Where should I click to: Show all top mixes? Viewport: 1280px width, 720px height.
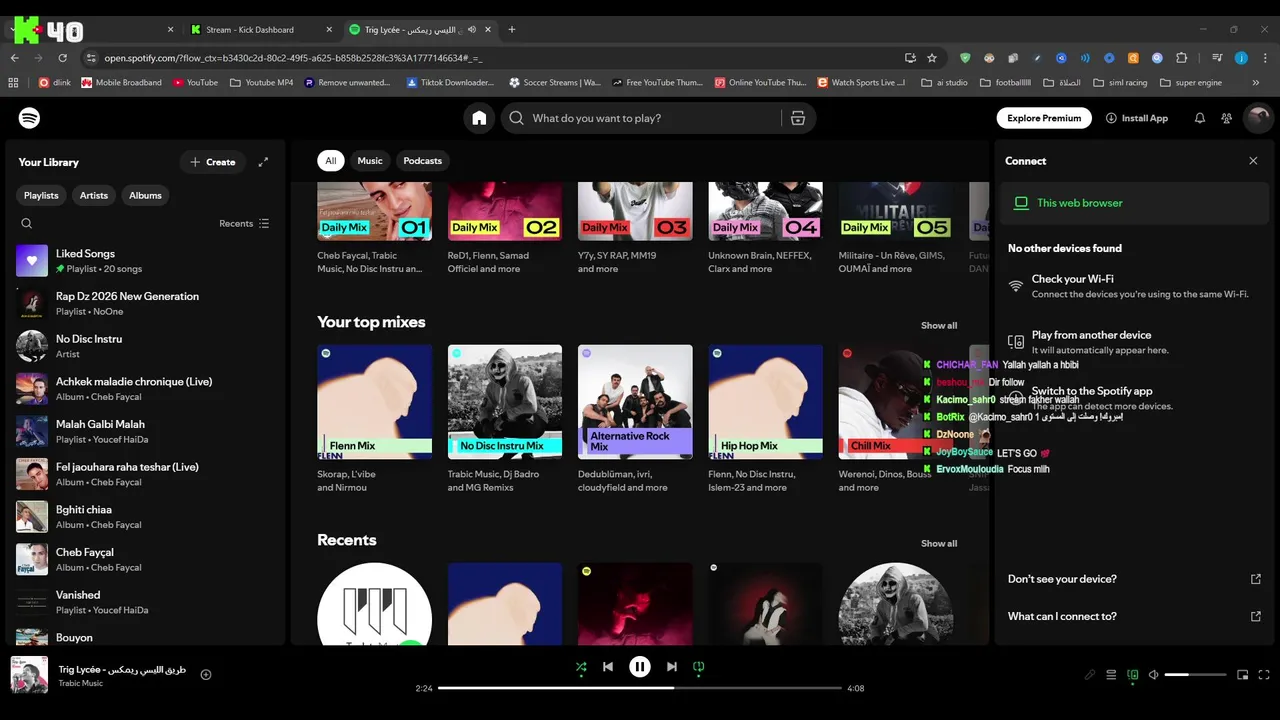click(x=939, y=325)
